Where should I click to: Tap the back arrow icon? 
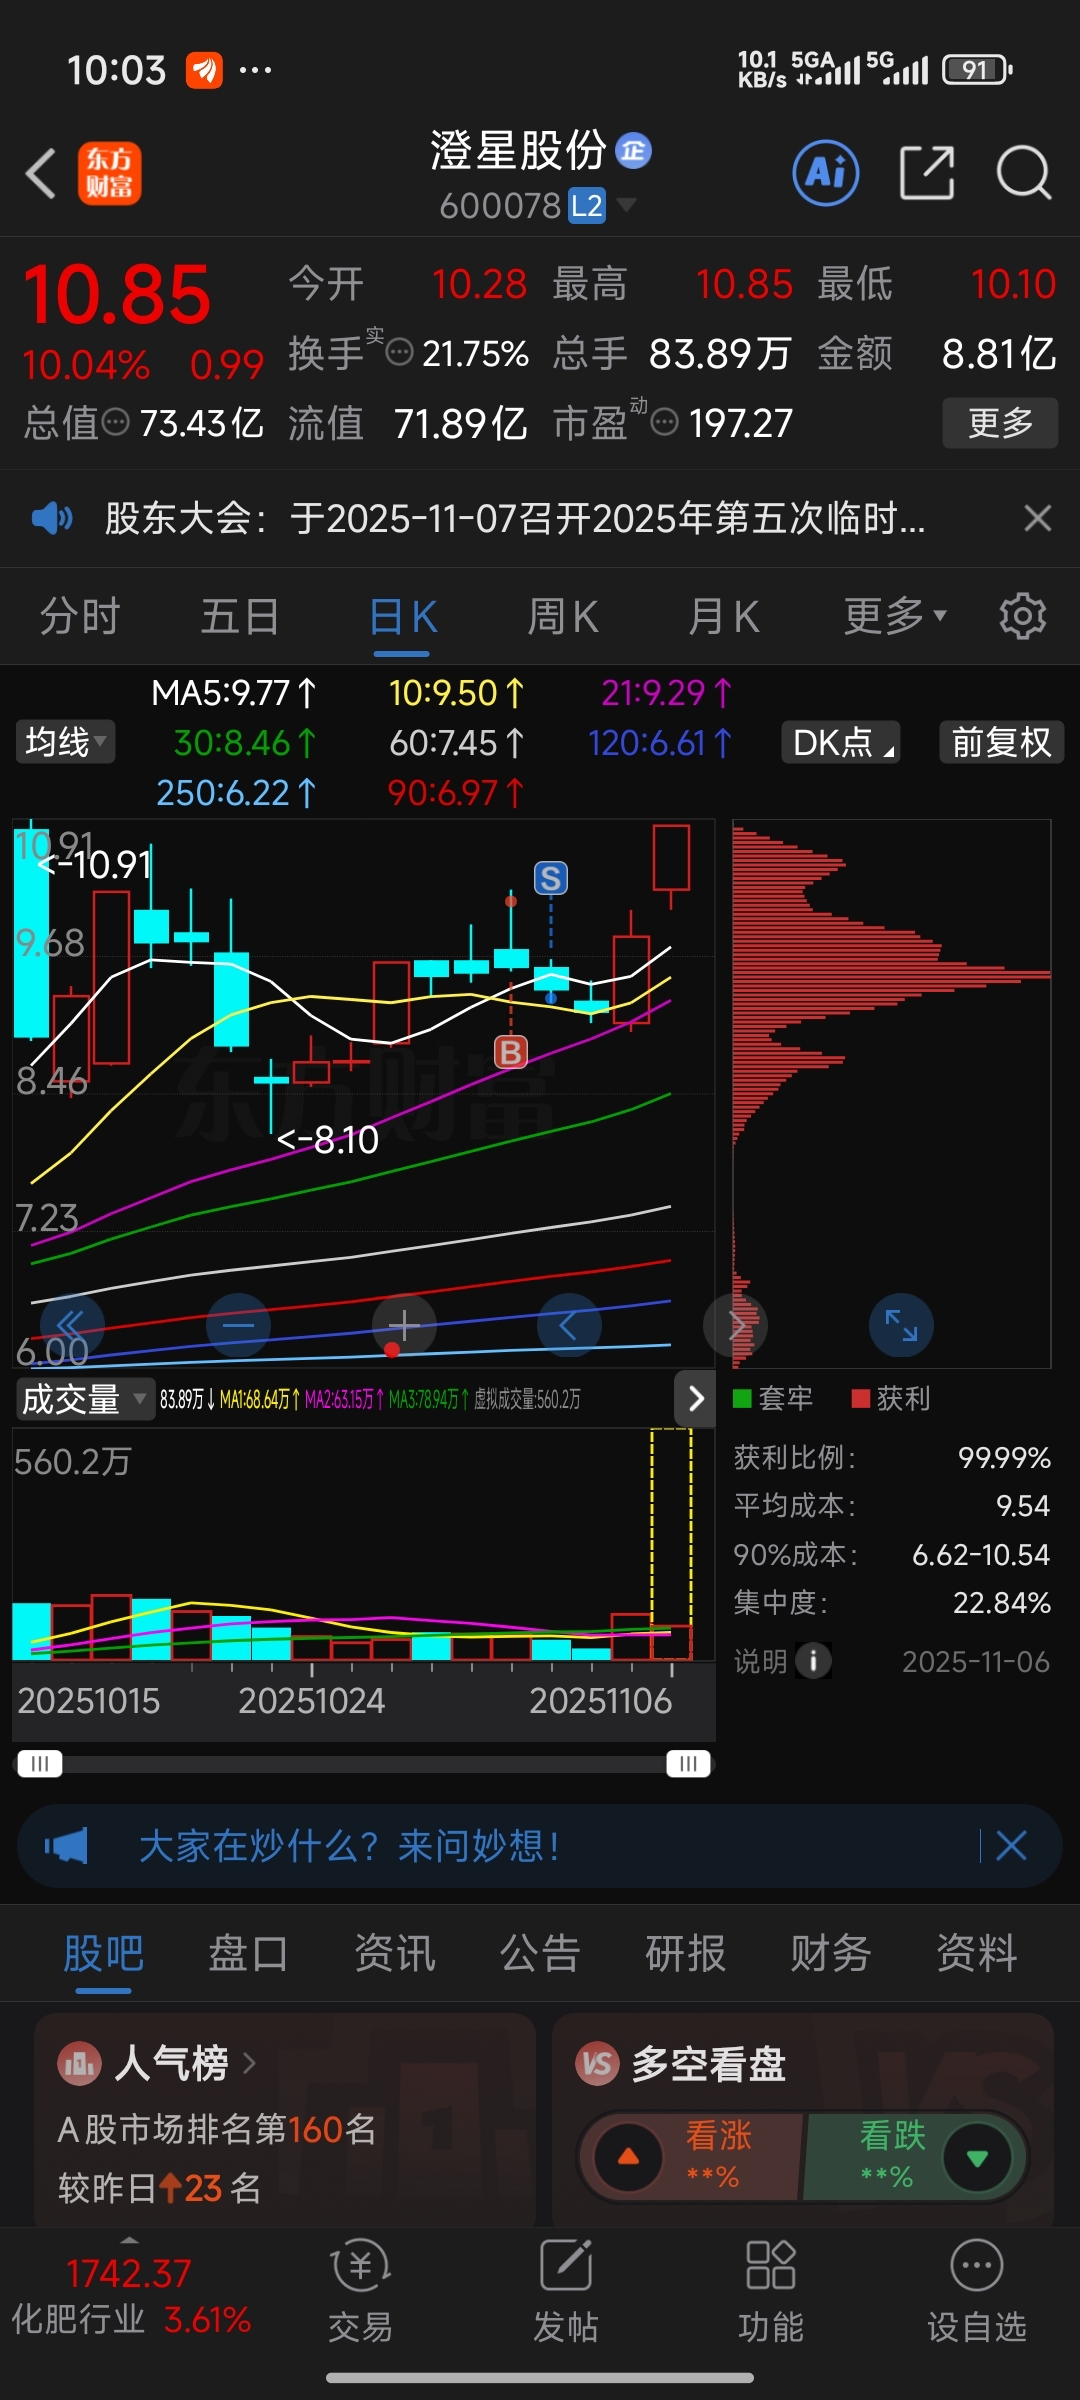click(41, 174)
